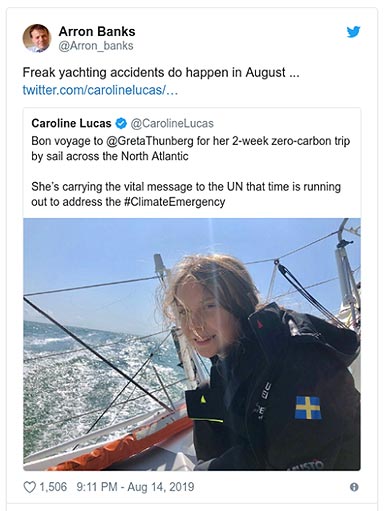Click the #ClimateEmergency hashtag
The height and width of the screenshot is (511, 384).
click(174, 202)
